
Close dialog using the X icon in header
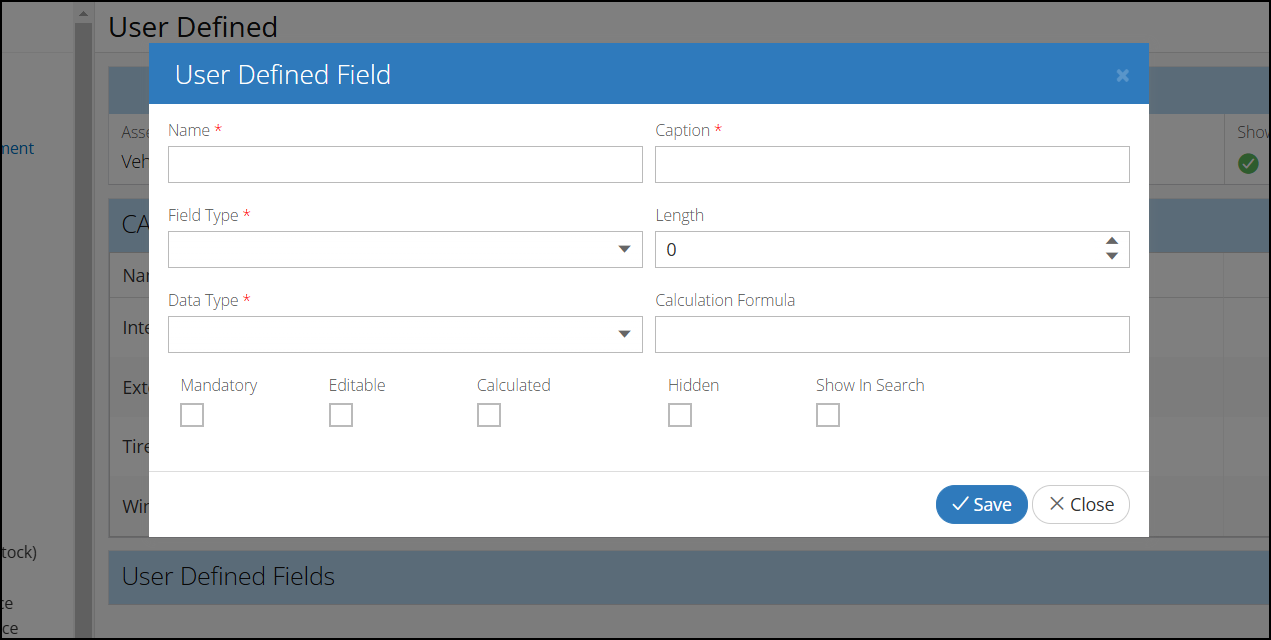point(1122,75)
